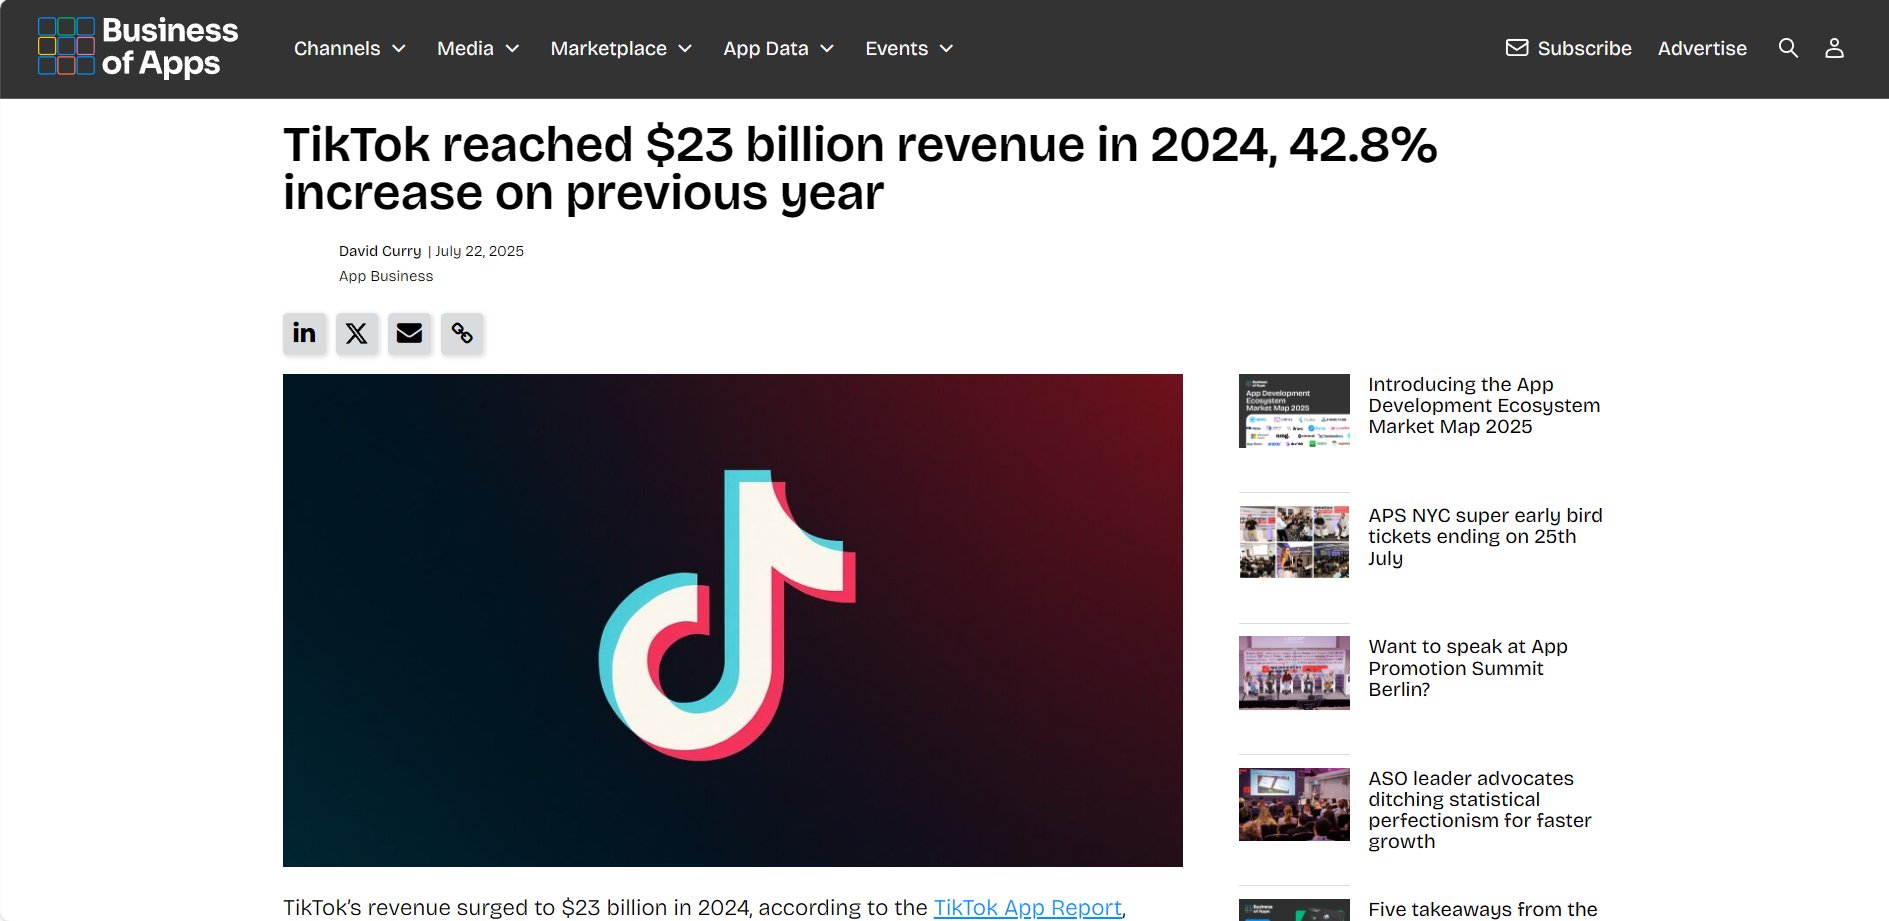Open author David Curry's page

380,251
